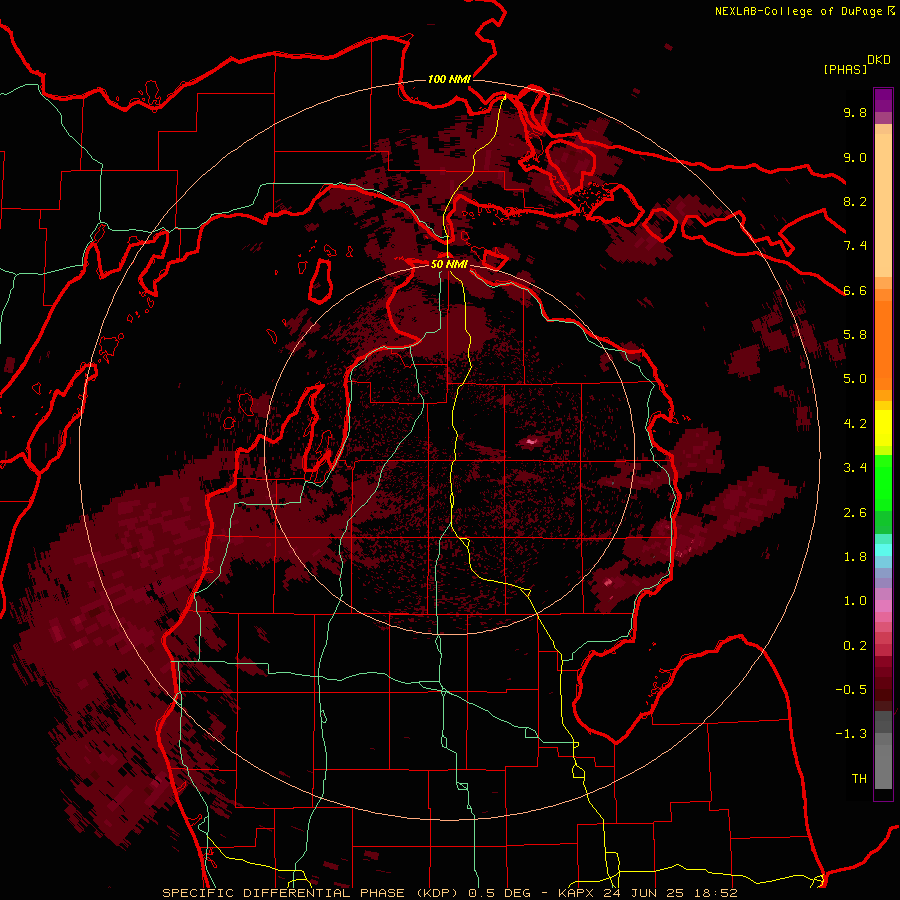This screenshot has height=900, width=900.
Task: Pick the gray band on the color bar
Action: pos(883,750)
